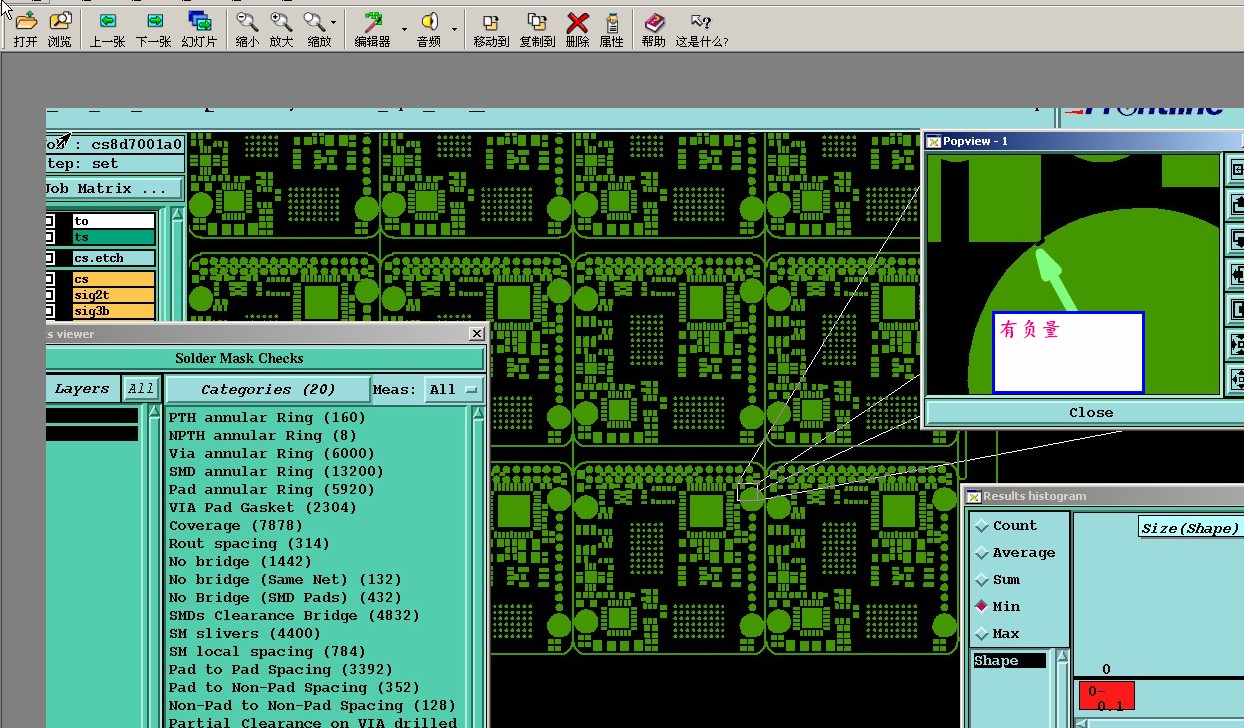Select 'Pad to Pad Spacing (3392)' category
The height and width of the screenshot is (728, 1244).
281,669
